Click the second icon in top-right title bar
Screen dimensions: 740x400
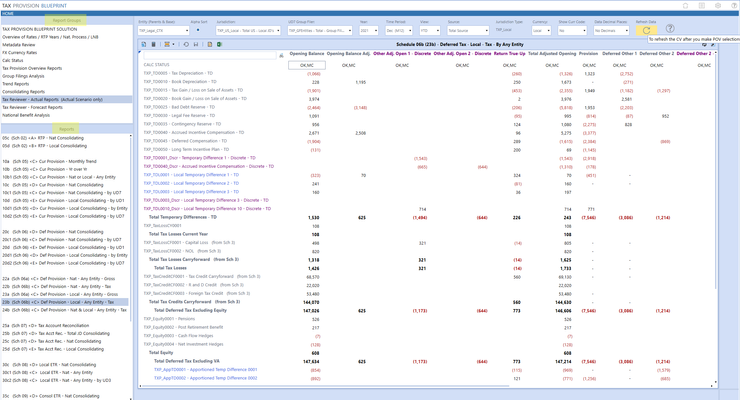coord(702,6)
